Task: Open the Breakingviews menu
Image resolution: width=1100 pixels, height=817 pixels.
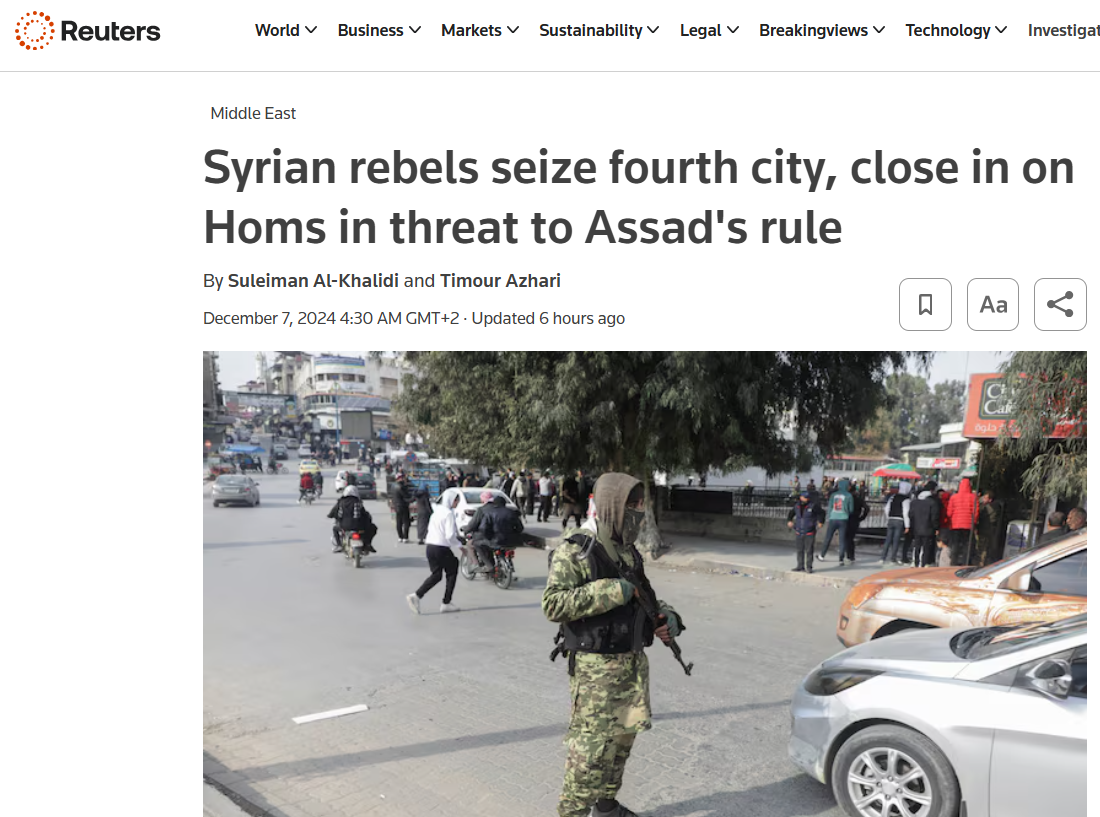Action: point(822,30)
